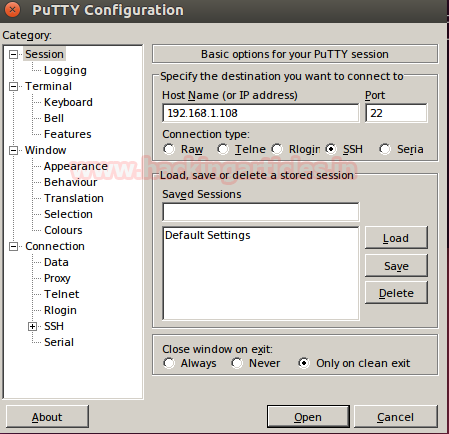Focus the Saved Sessions text field
The width and height of the screenshot is (449, 434).
pos(261,212)
